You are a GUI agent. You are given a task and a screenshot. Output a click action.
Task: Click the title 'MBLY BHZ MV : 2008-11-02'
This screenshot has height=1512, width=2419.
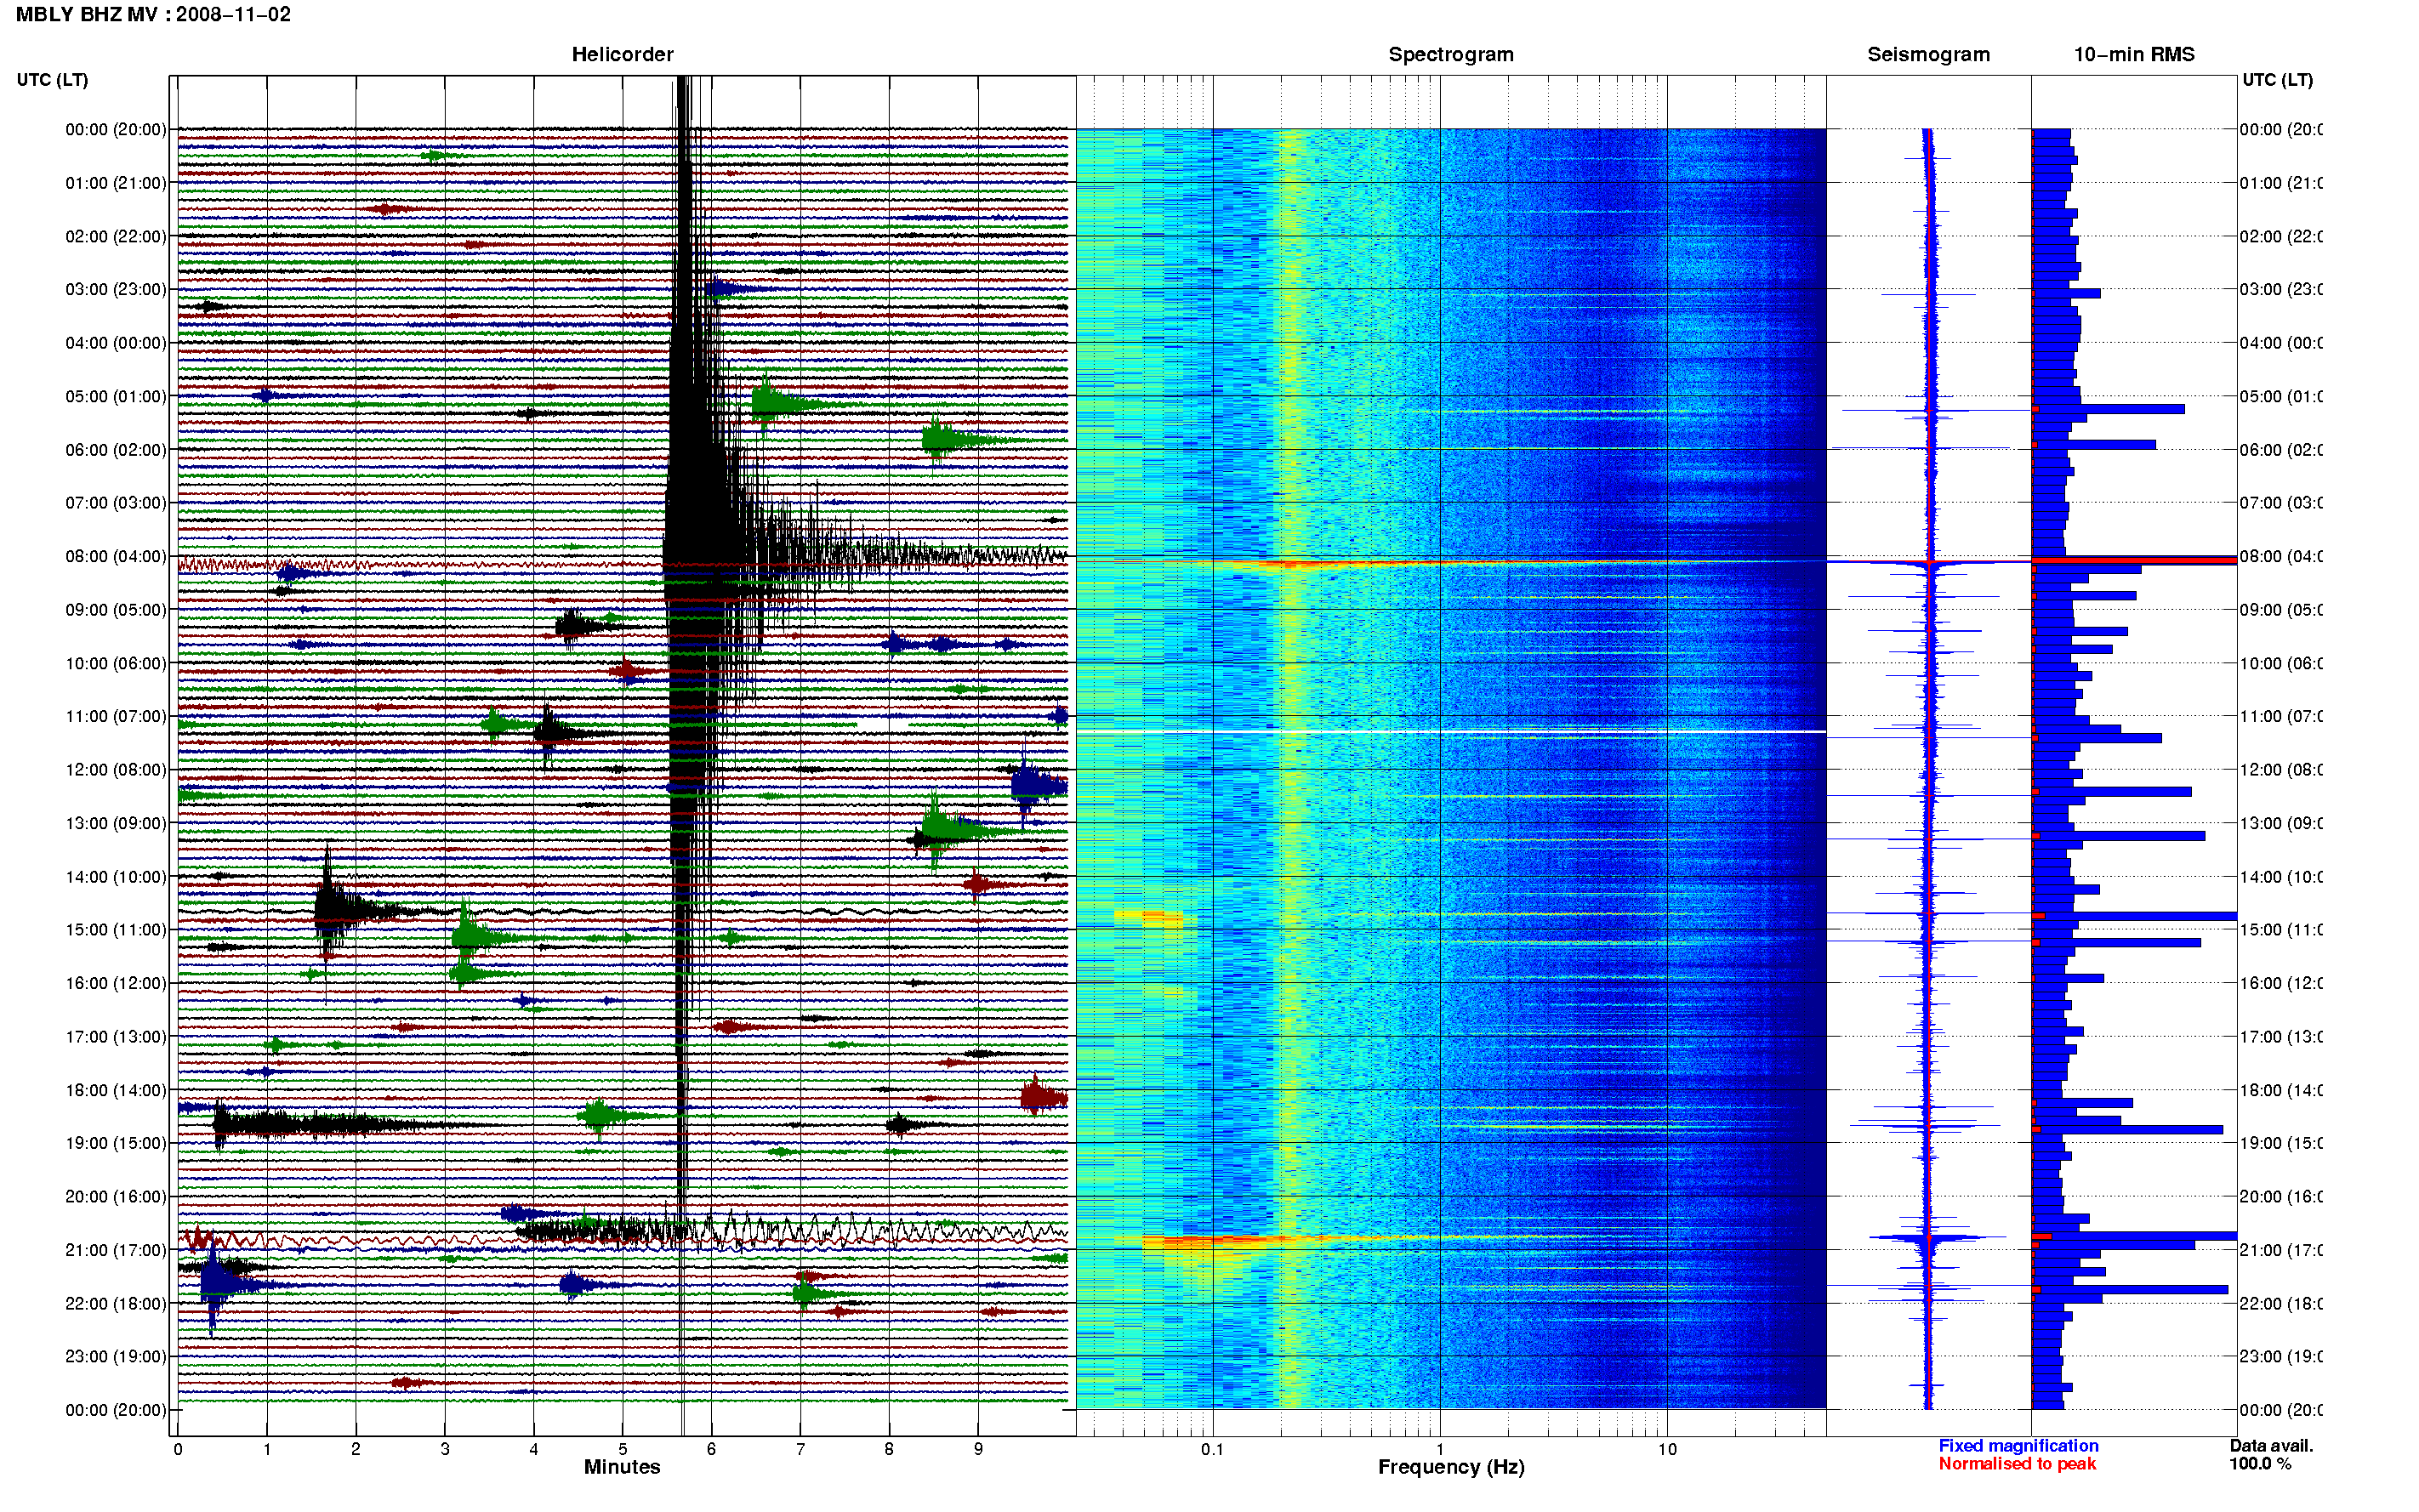[153, 14]
